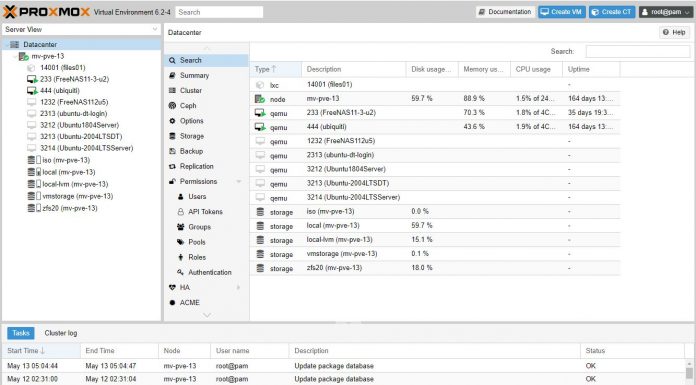Open the Search menu item

coord(206,60)
